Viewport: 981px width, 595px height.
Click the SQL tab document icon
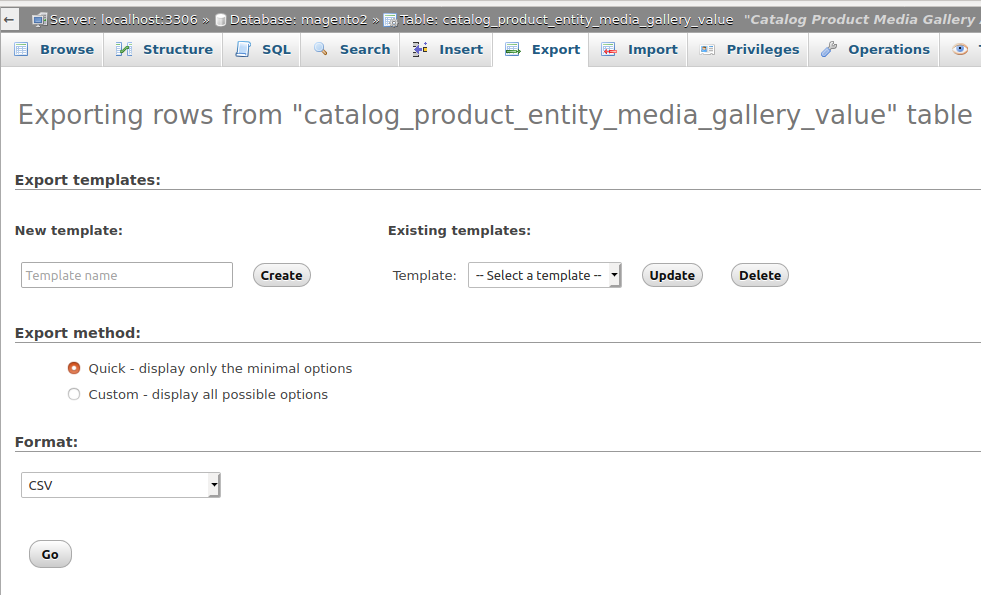tap(243, 49)
